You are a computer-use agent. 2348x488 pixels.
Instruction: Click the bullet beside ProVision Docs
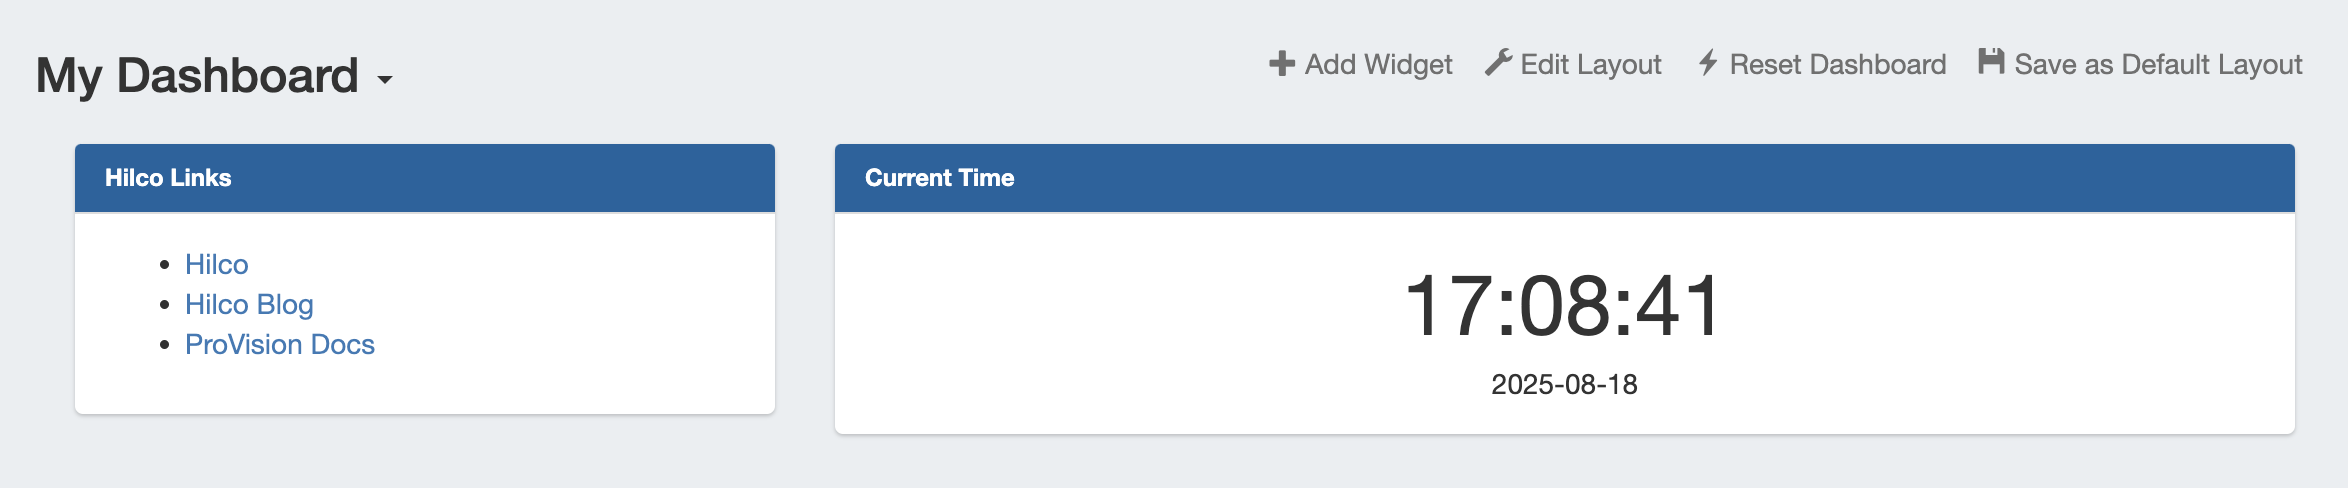point(165,345)
